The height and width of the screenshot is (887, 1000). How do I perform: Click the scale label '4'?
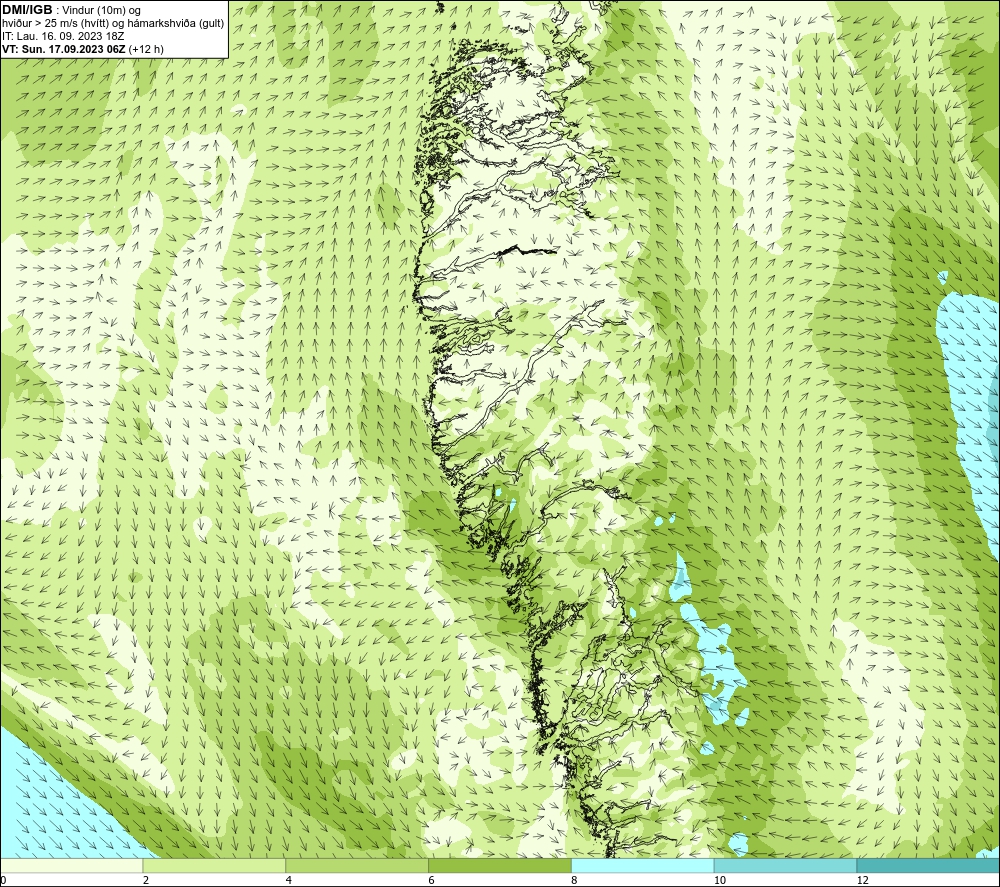(289, 881)
